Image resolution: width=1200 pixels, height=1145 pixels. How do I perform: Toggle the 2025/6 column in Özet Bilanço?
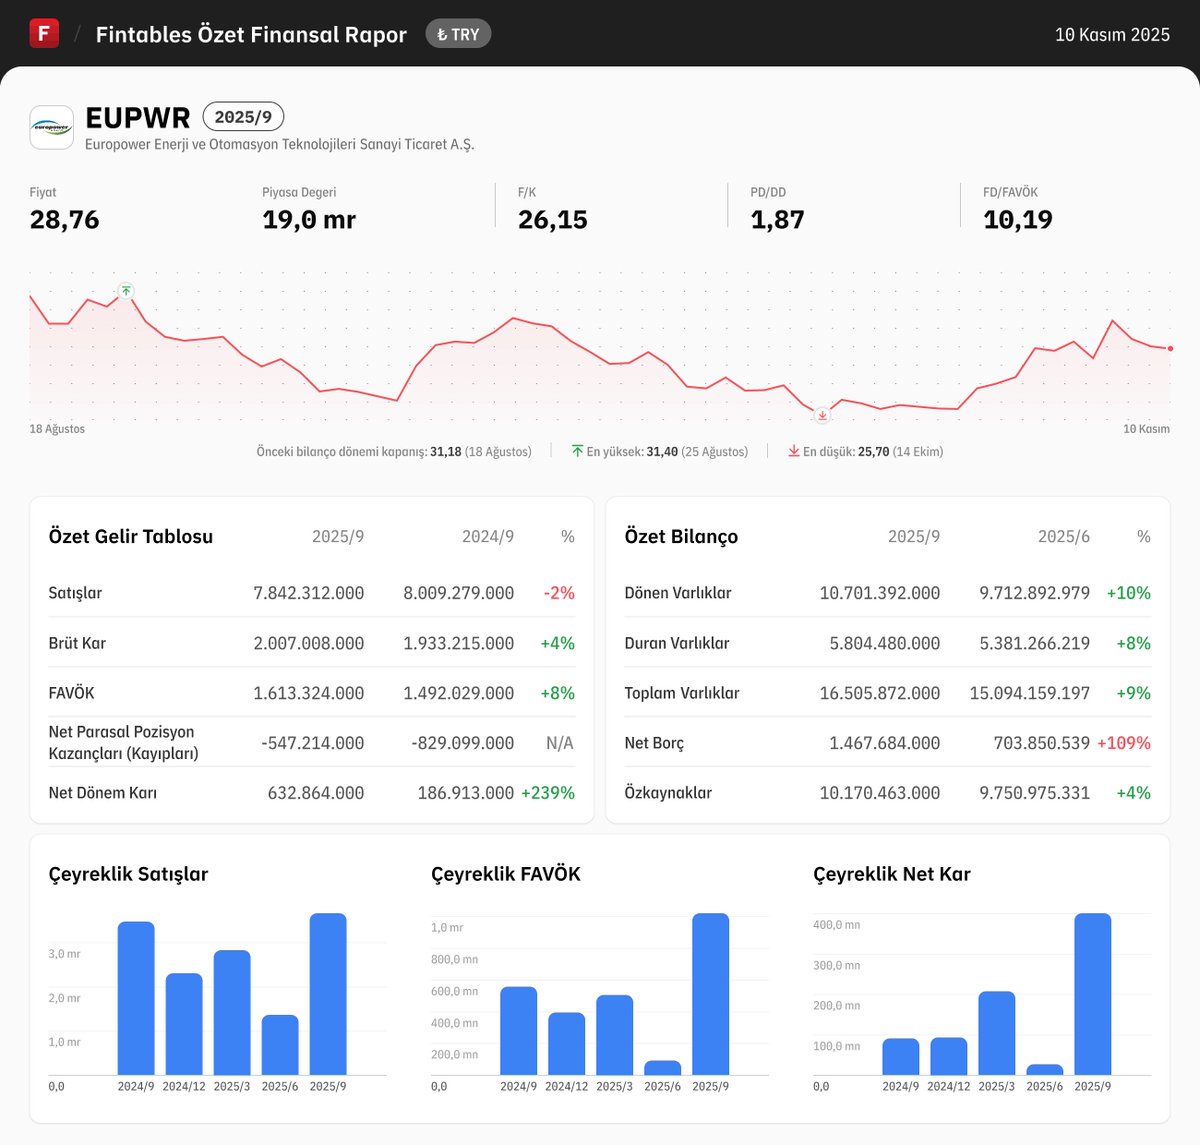point(1063,536)
